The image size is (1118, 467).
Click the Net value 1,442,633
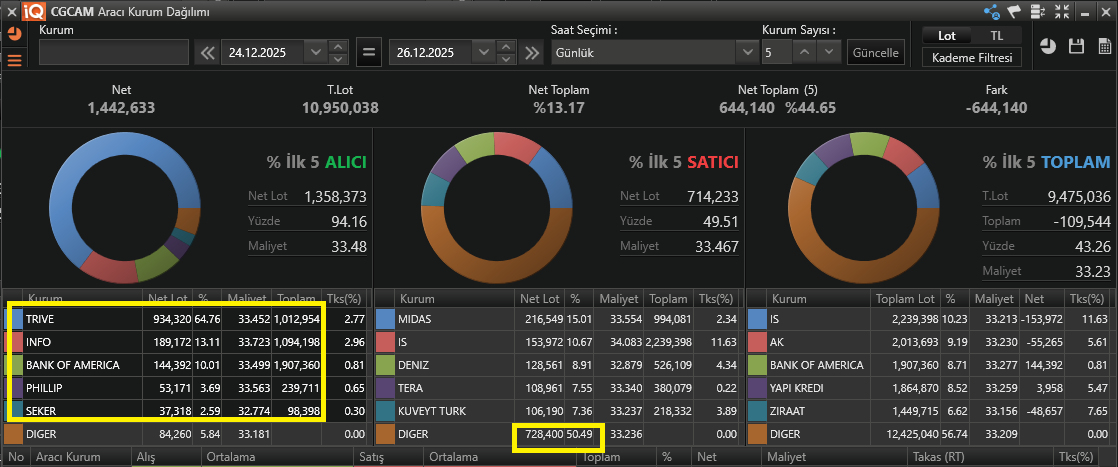(121, 108)
